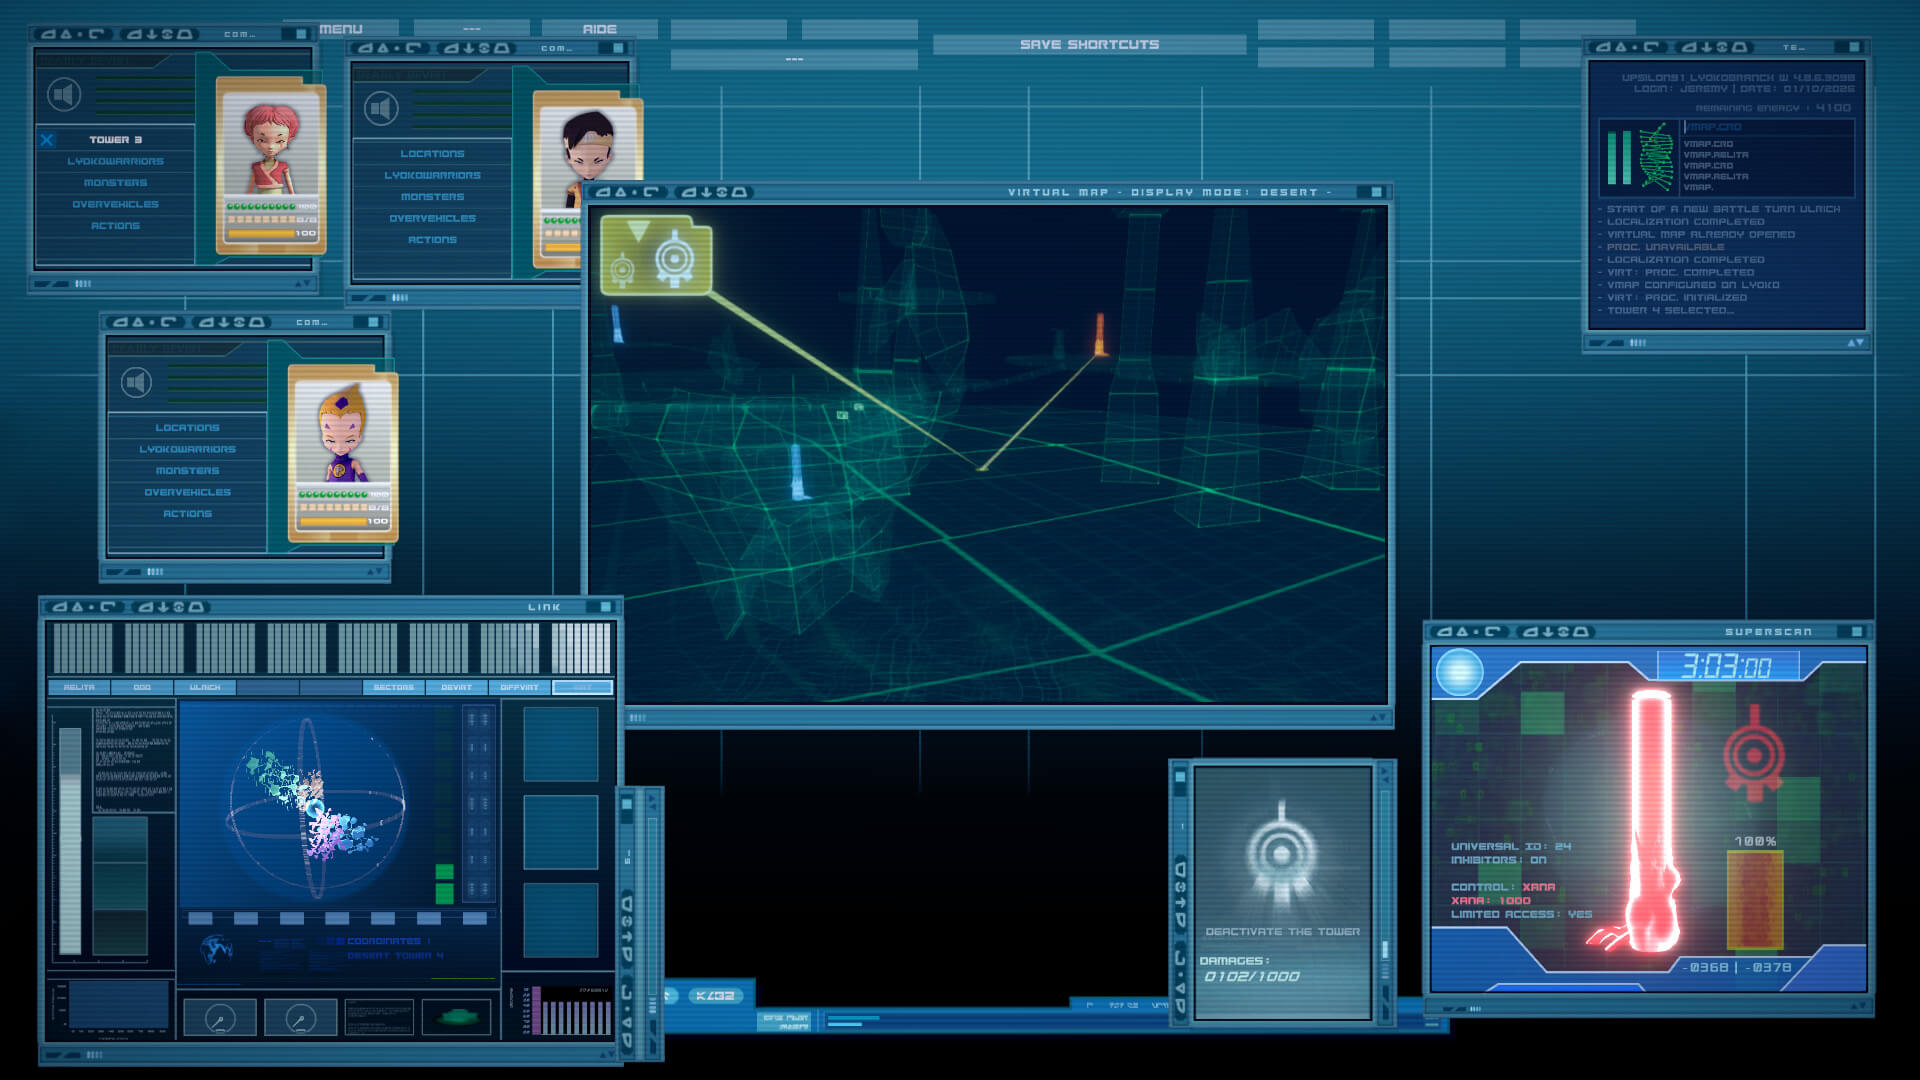Click the 3:03:00 timer display in Superscan
The height and width of the screenshot is (1080, 1920).
pos(1727,666)
